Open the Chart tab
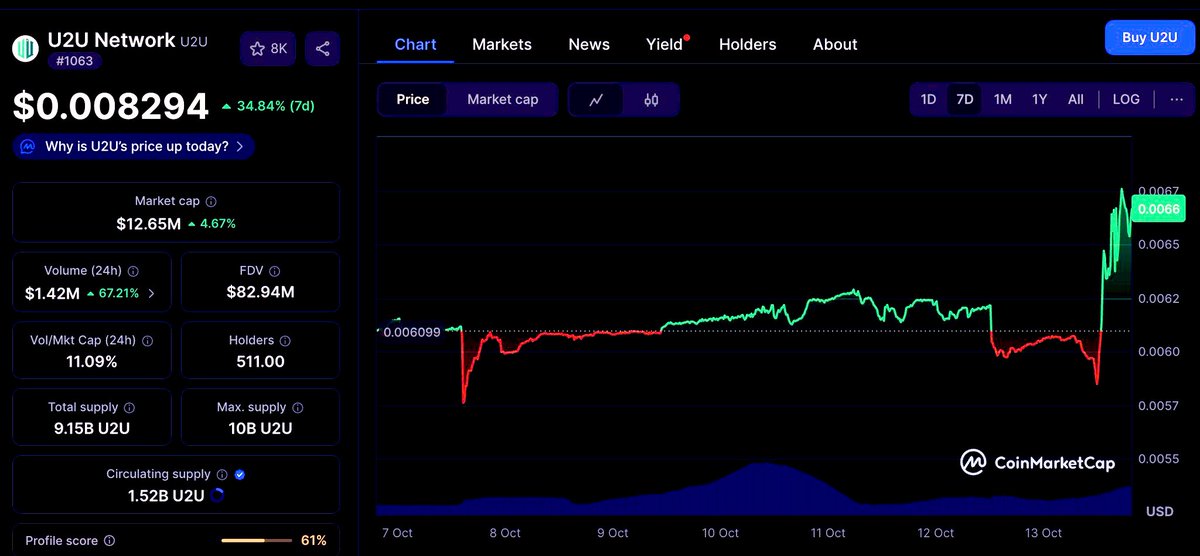 (416, 44)
